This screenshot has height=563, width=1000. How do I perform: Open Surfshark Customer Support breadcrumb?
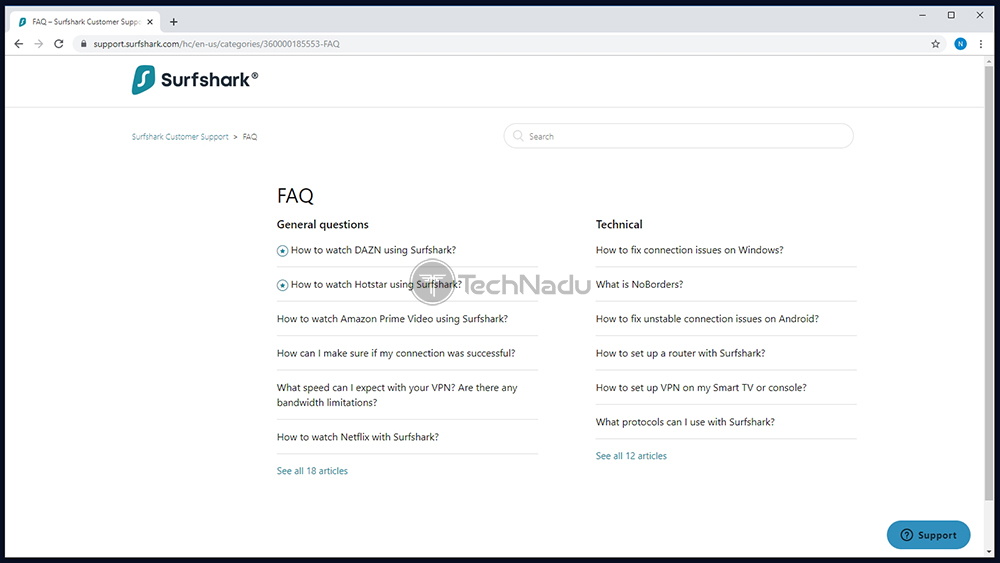pyautogui.click(x=180, y=136)
